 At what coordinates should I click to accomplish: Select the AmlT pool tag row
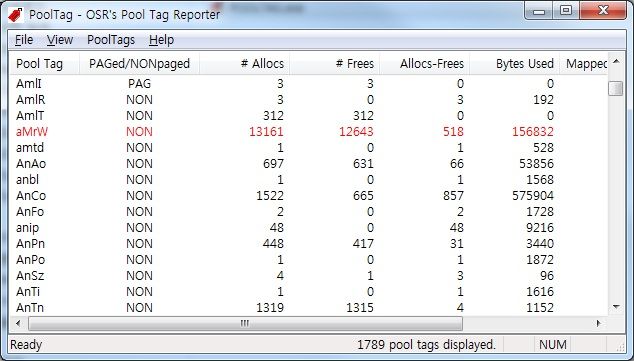click(309, 116)
